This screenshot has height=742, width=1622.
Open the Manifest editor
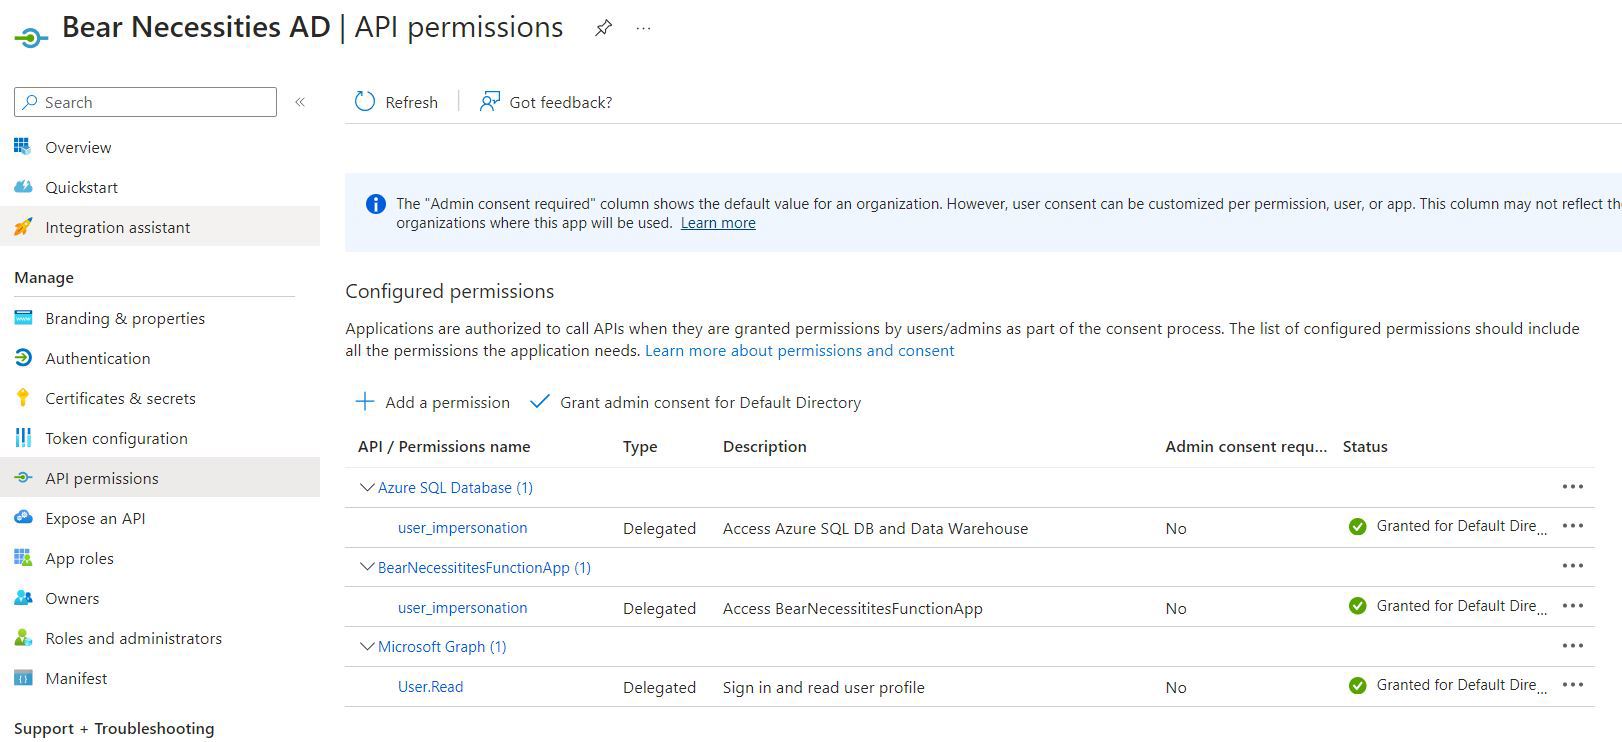click(76, 678)
